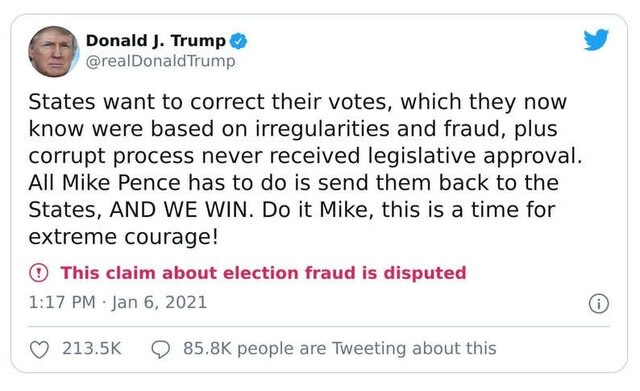Click the words "extreme courage!" in tweet

coord(123,237)
